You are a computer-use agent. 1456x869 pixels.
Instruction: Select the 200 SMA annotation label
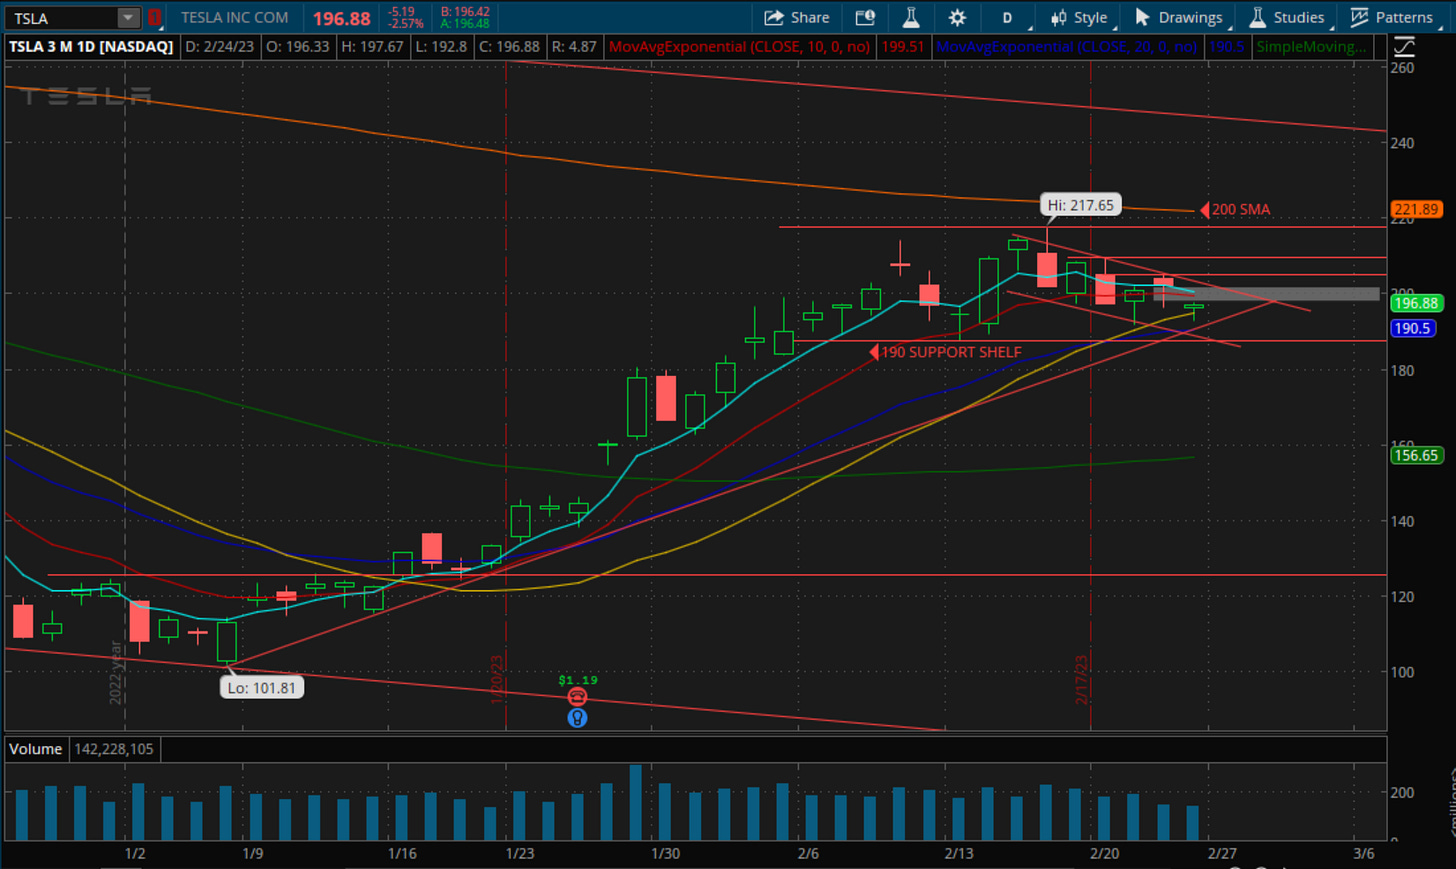coord(1241,210)
